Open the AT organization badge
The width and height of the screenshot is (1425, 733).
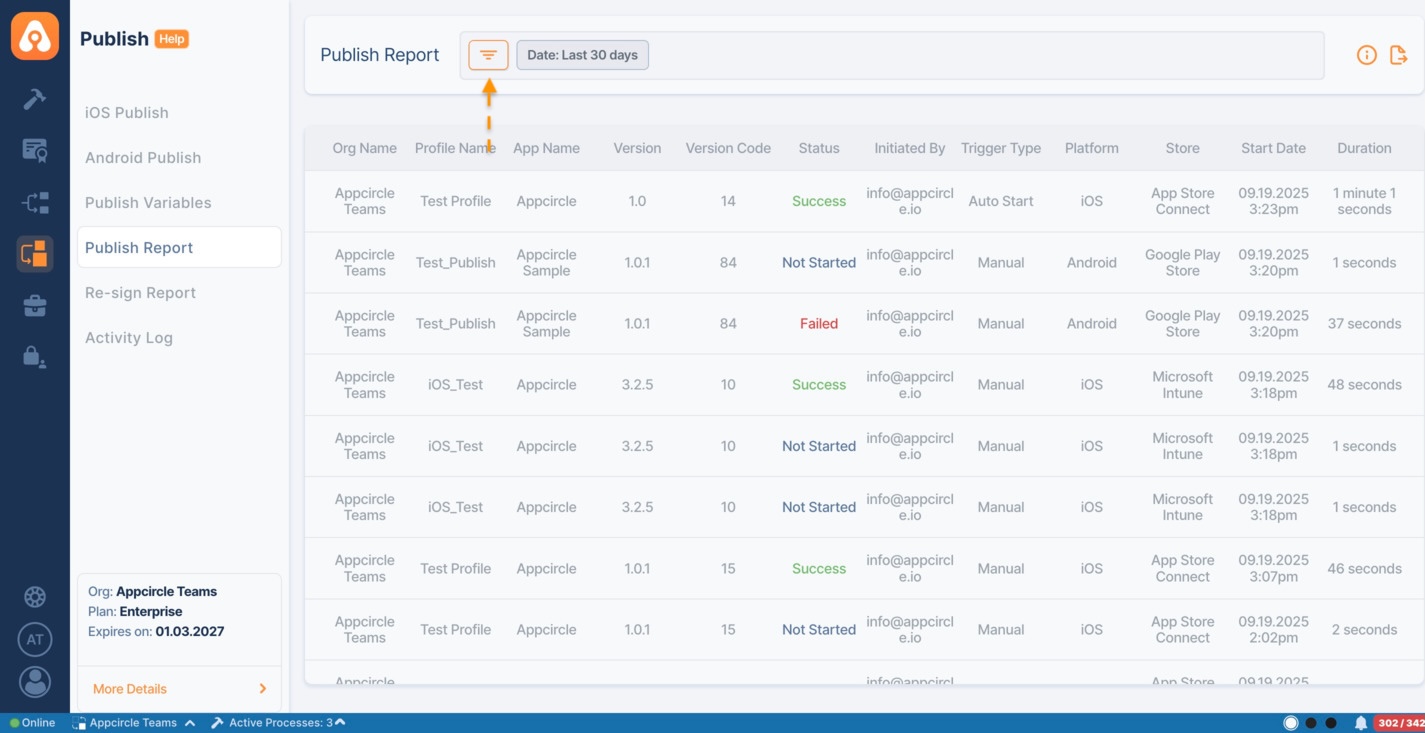click(35, 640)
